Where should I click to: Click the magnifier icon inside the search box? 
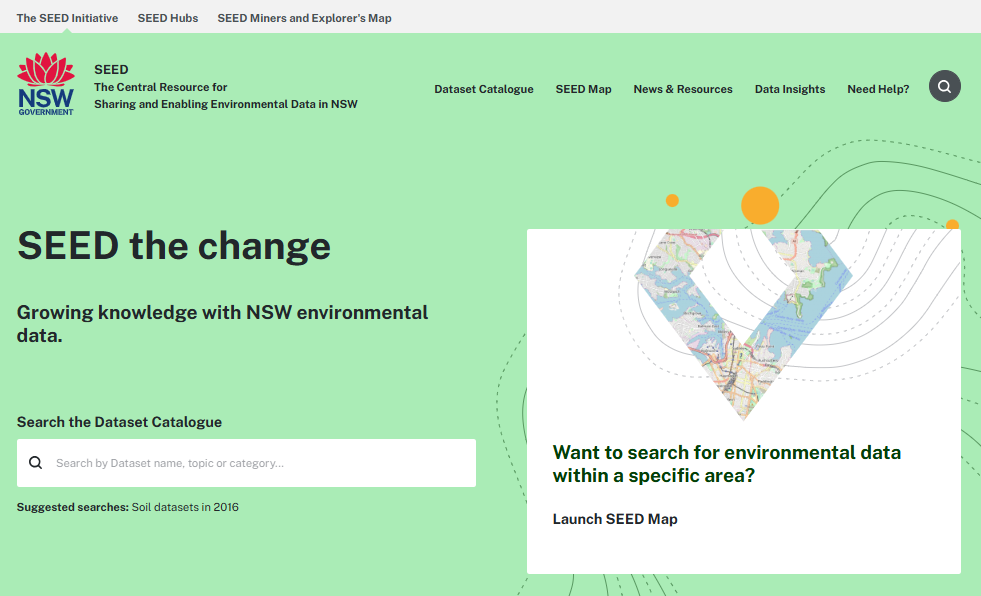pyautogui.click(x=36, y=463)
